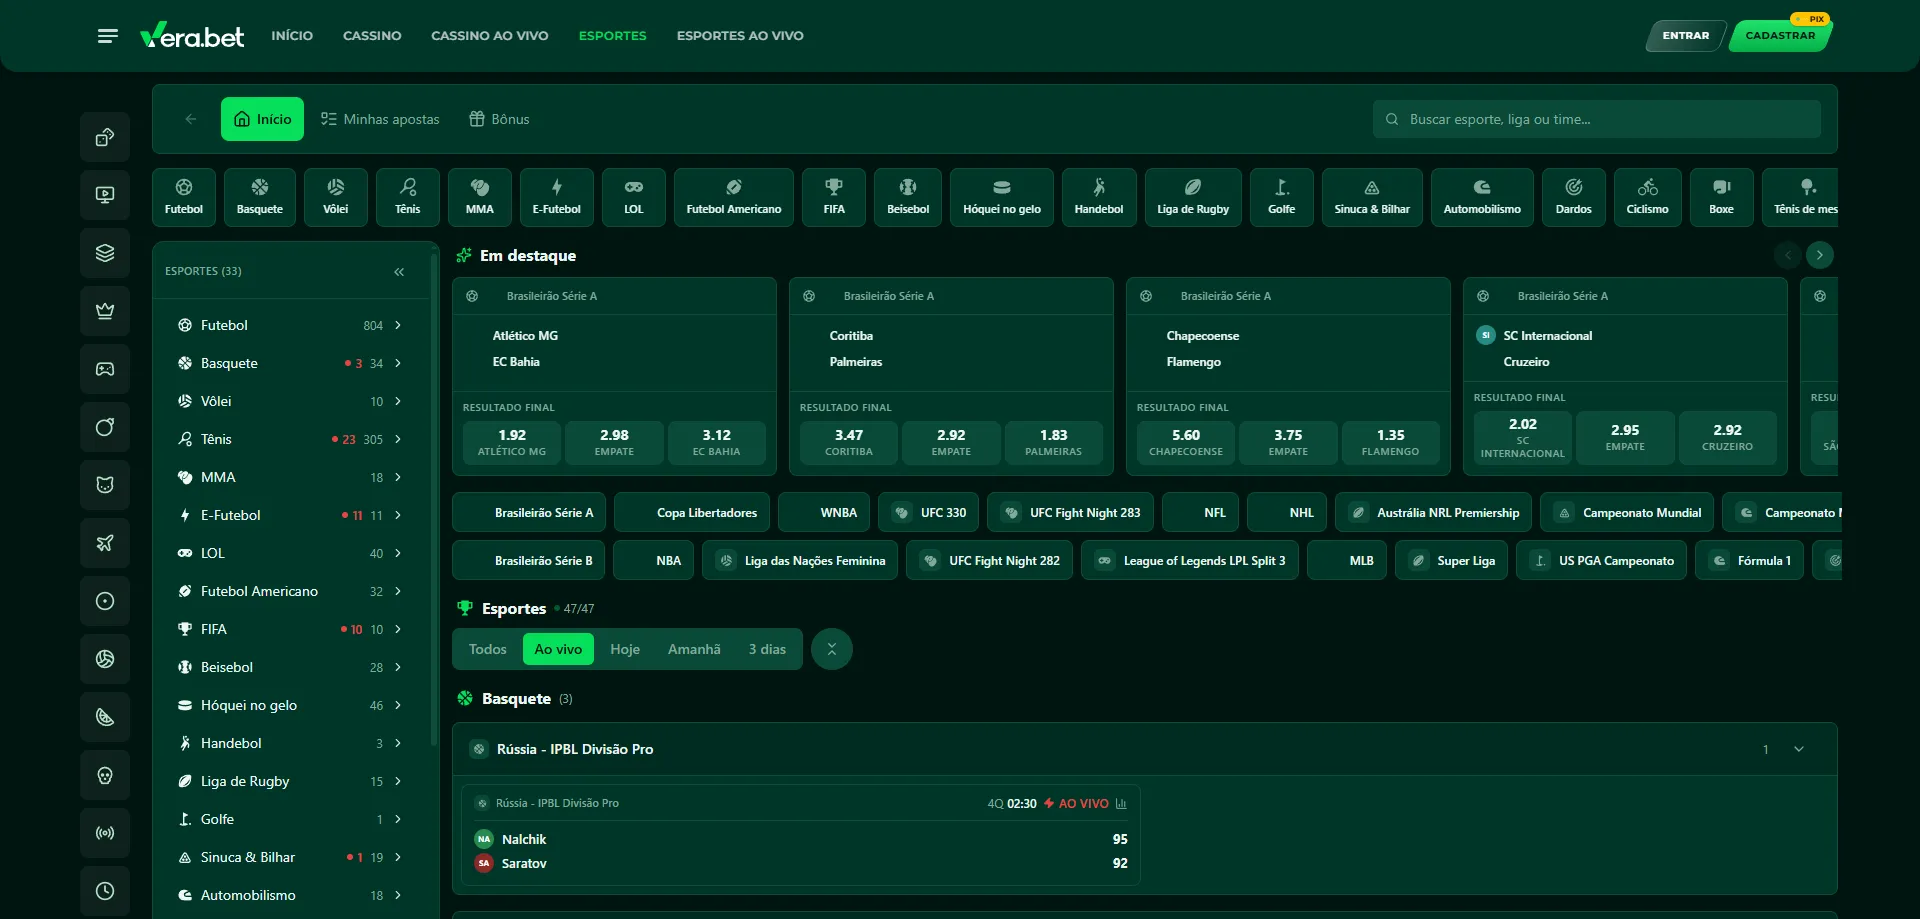The height and width of the screenshot is (919, 1920).
Task: Open the CASSINO top menu
Action: (x=372, y=36)
